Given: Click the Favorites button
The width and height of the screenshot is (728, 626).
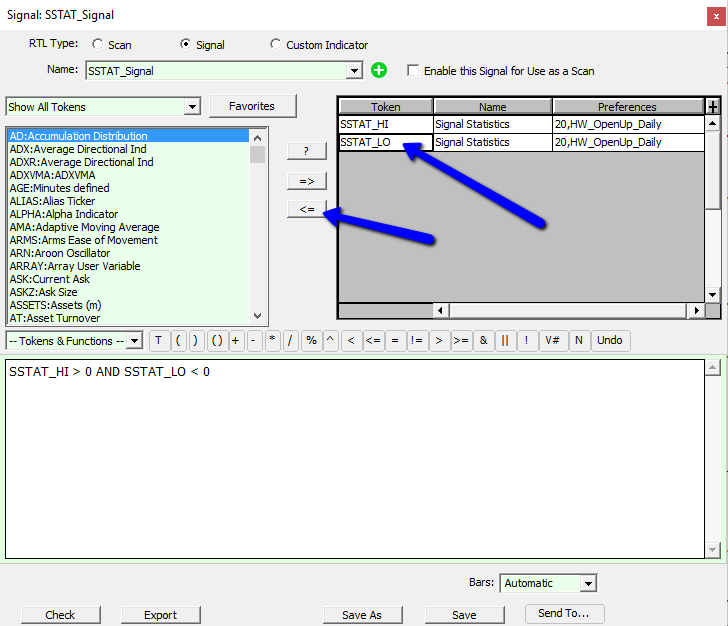Looking at the screenshot, I should [x=253, y=106].
